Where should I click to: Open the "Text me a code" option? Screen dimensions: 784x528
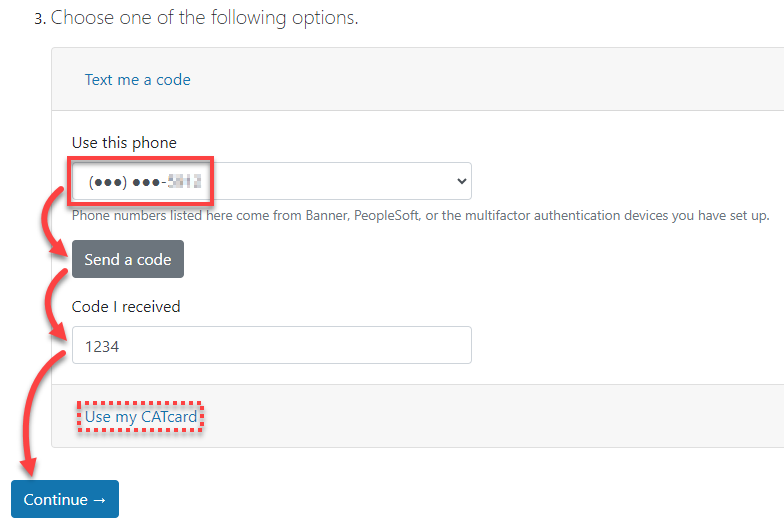pos(137,80)
